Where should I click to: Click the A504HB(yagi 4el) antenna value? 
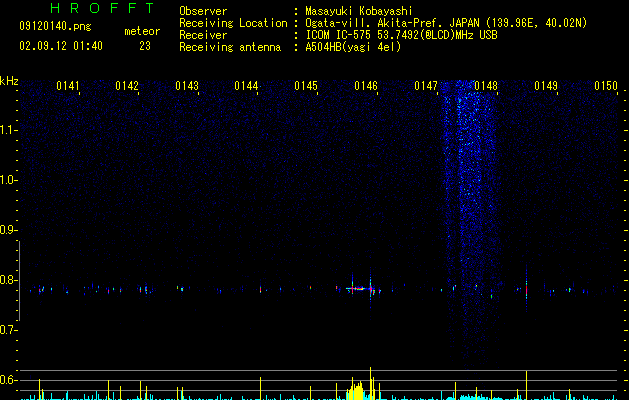(353, 47)
